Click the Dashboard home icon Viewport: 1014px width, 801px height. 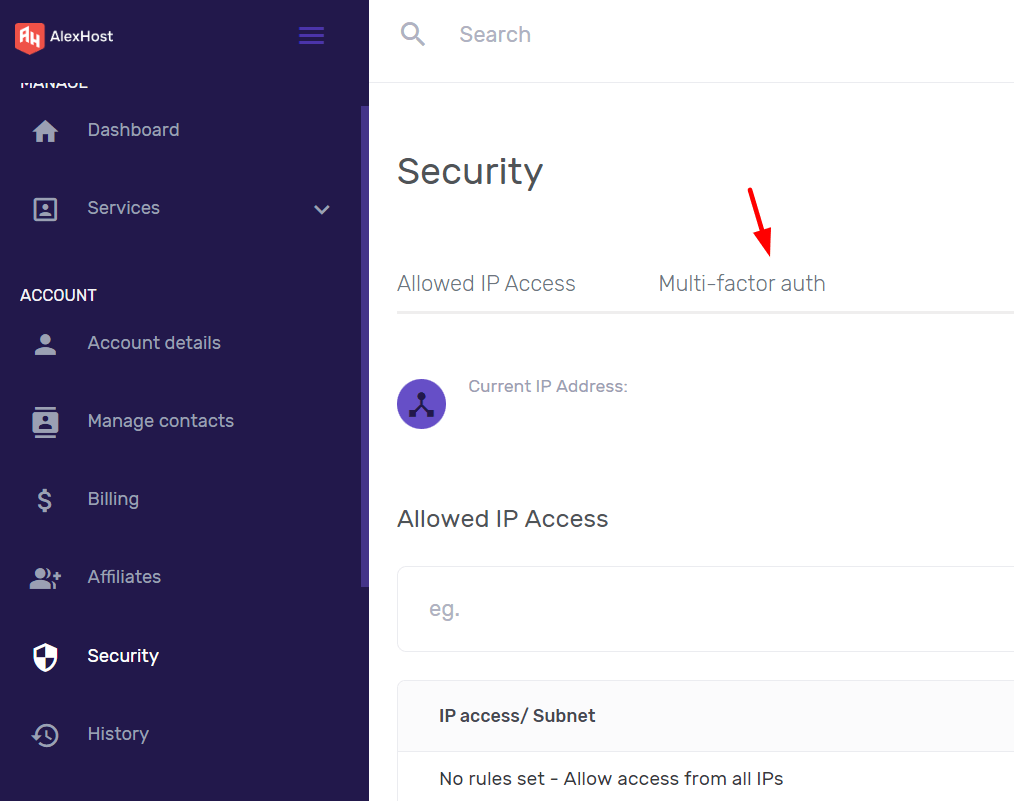pos(45,131)
